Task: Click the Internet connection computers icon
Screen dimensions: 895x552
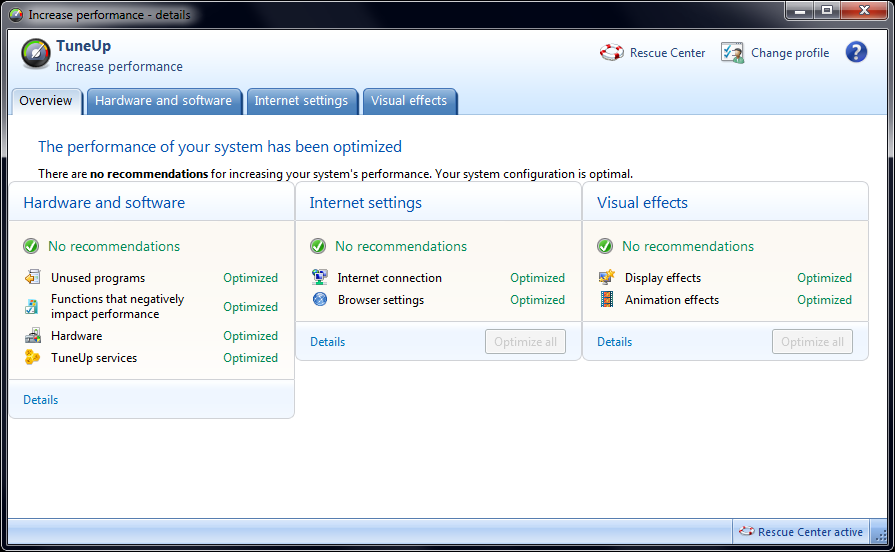Action: pyautogui.click(x=320, y=277)
